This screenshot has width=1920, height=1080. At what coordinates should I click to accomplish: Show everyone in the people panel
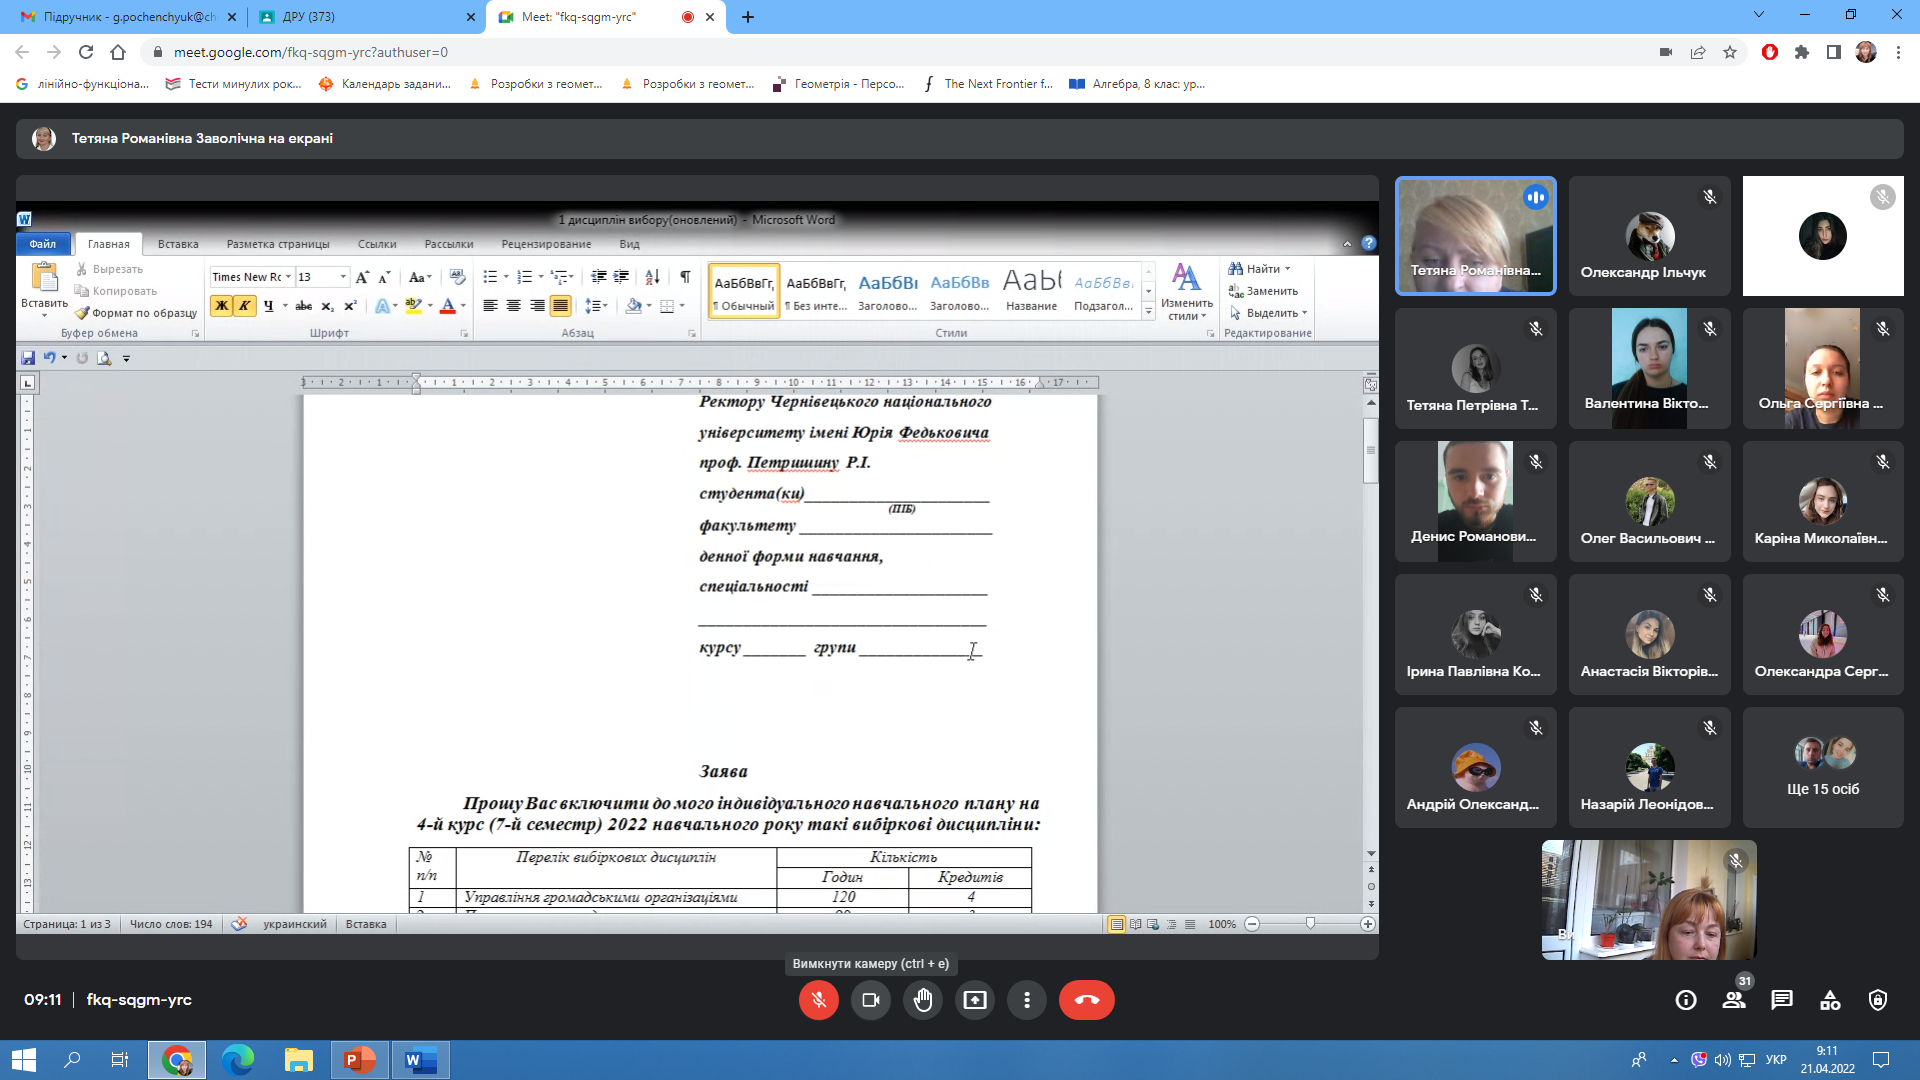coord(1734,1000)
